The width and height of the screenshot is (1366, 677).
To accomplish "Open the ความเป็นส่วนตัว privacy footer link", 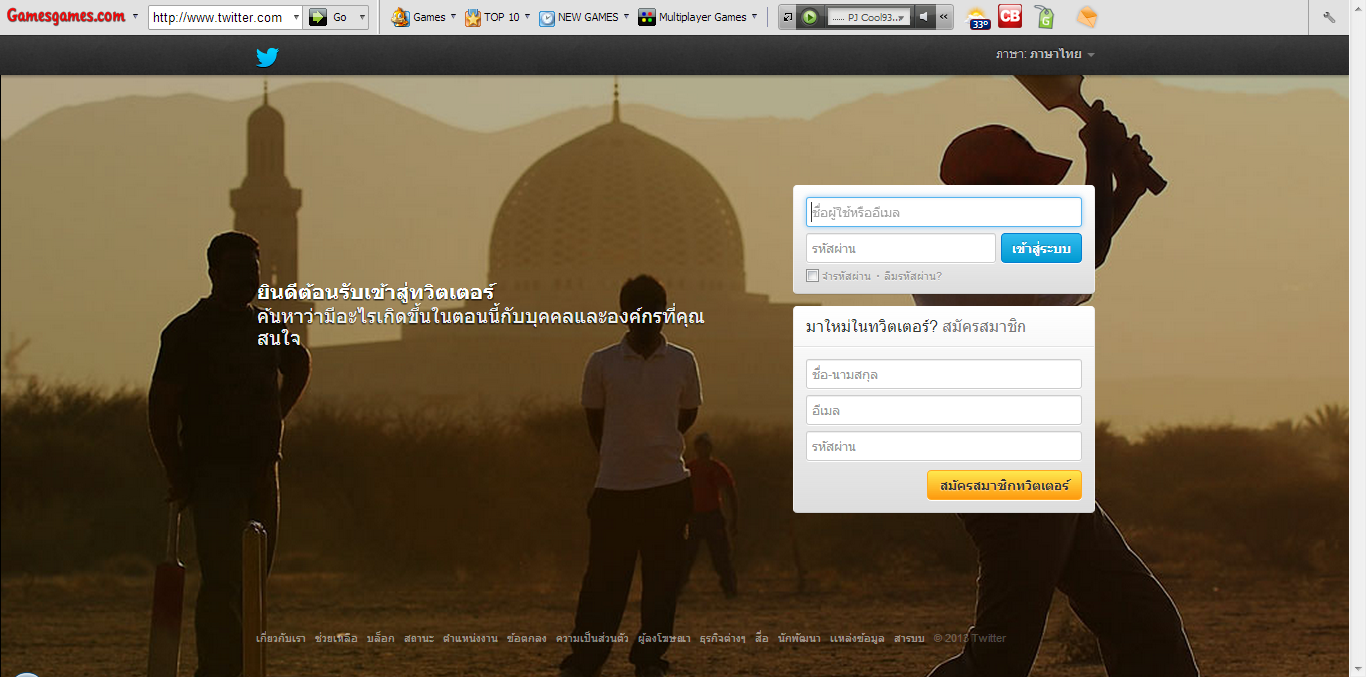I will pos(592,638).
